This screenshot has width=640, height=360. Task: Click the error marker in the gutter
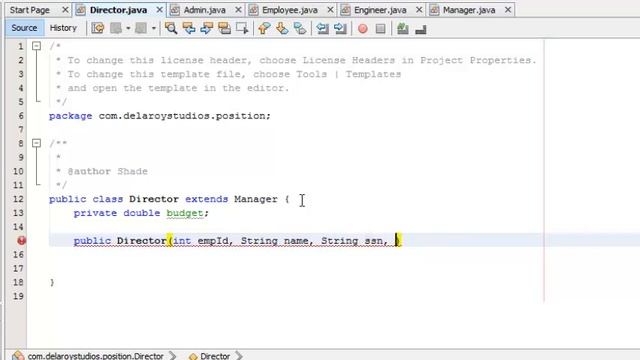(x=22, y=240)
